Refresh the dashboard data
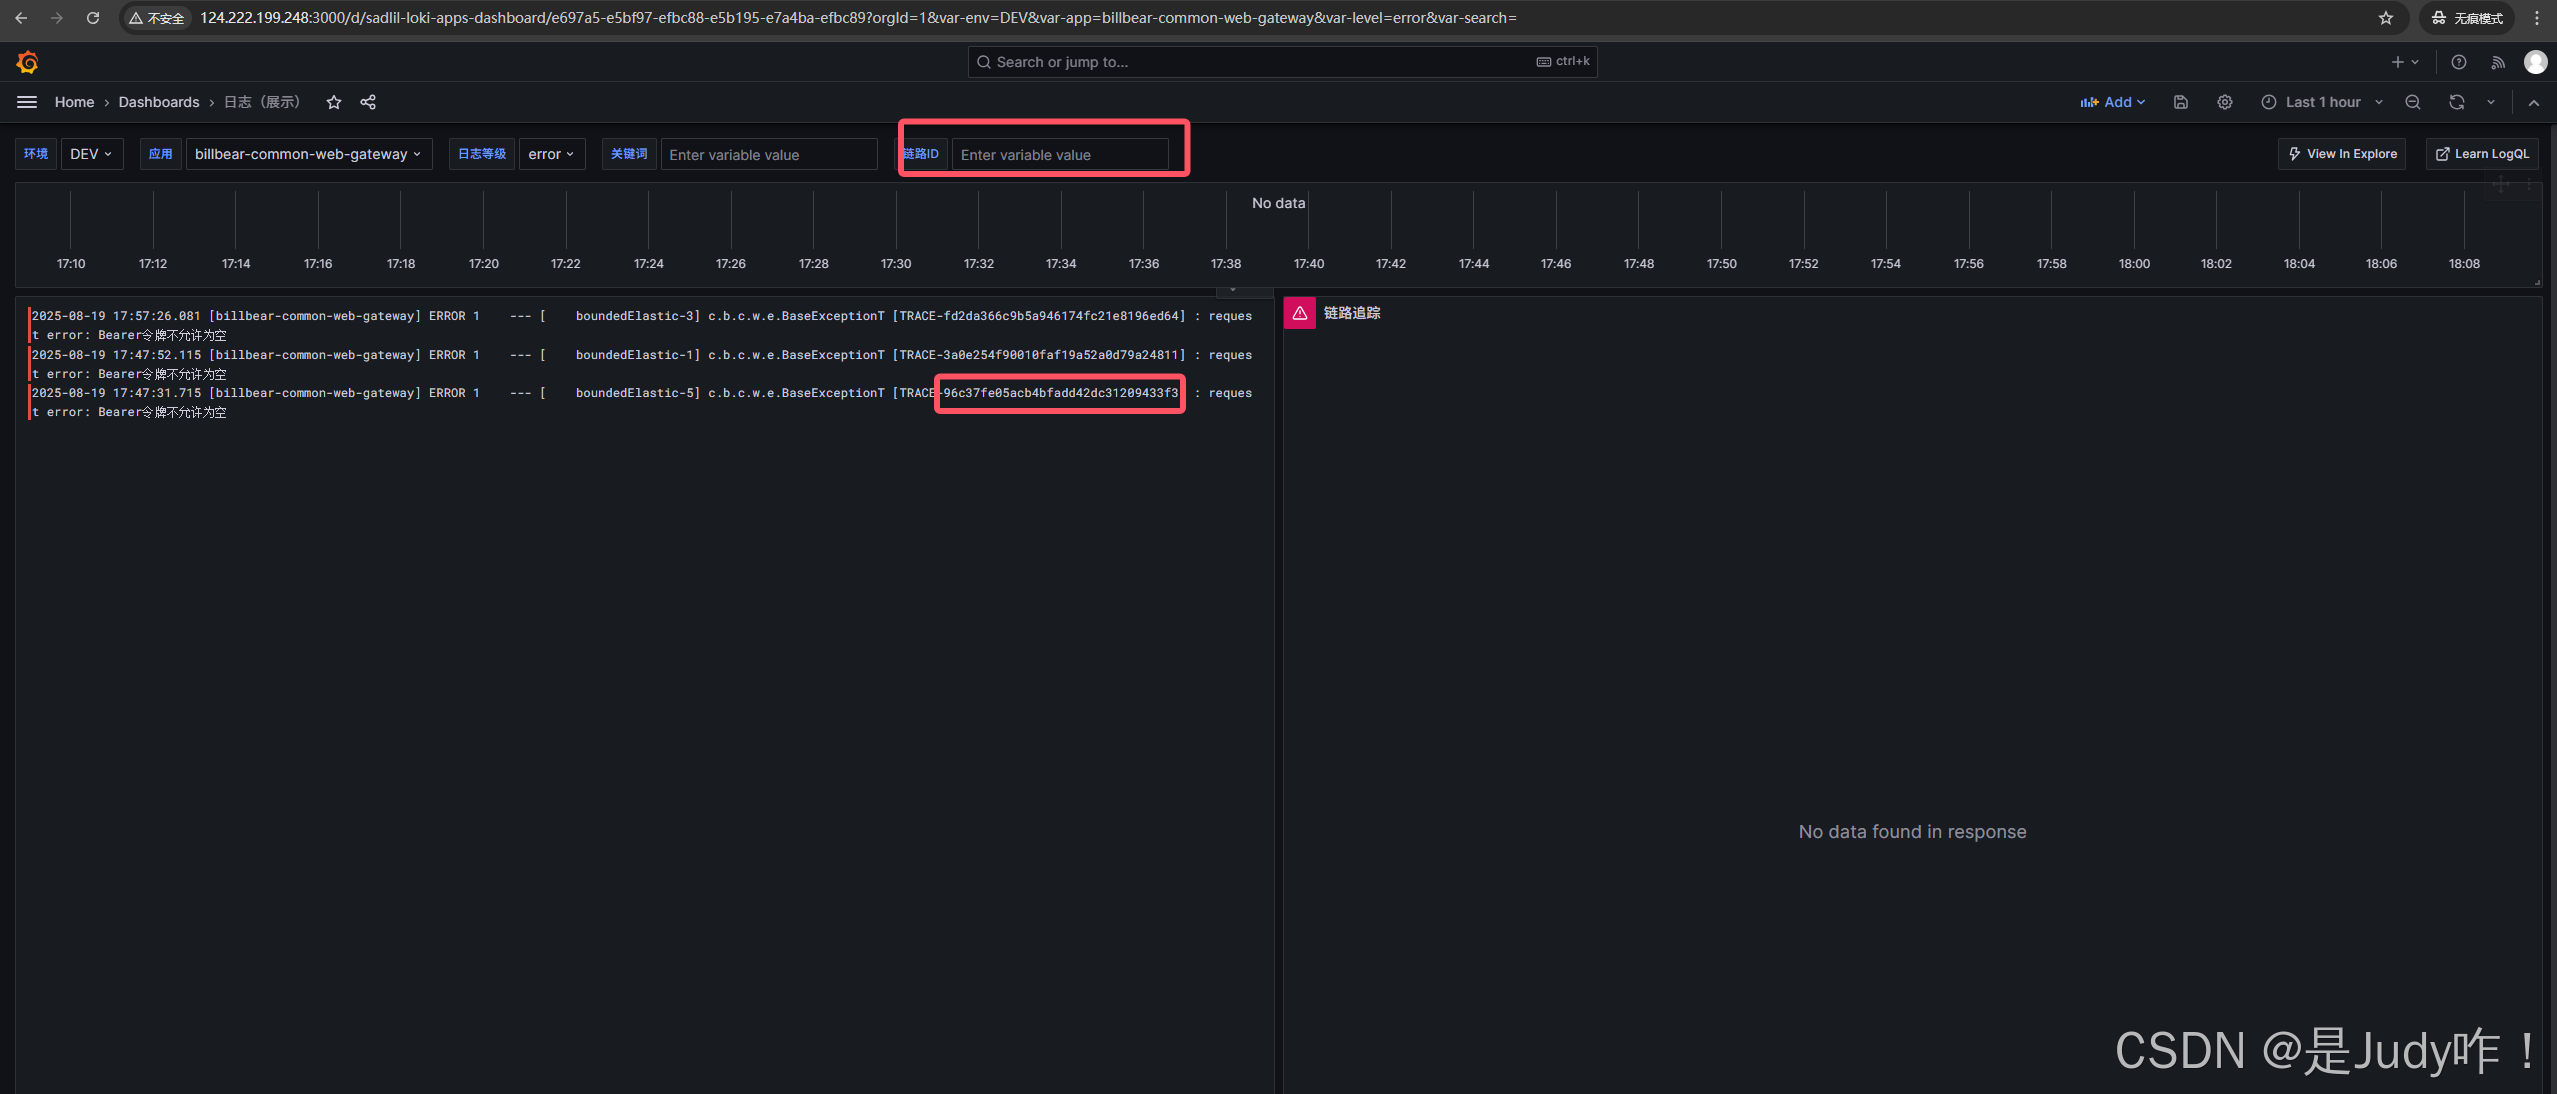Viewport: 2557px width, 1094px height. pyautogui.click(x=2457, y=102)
